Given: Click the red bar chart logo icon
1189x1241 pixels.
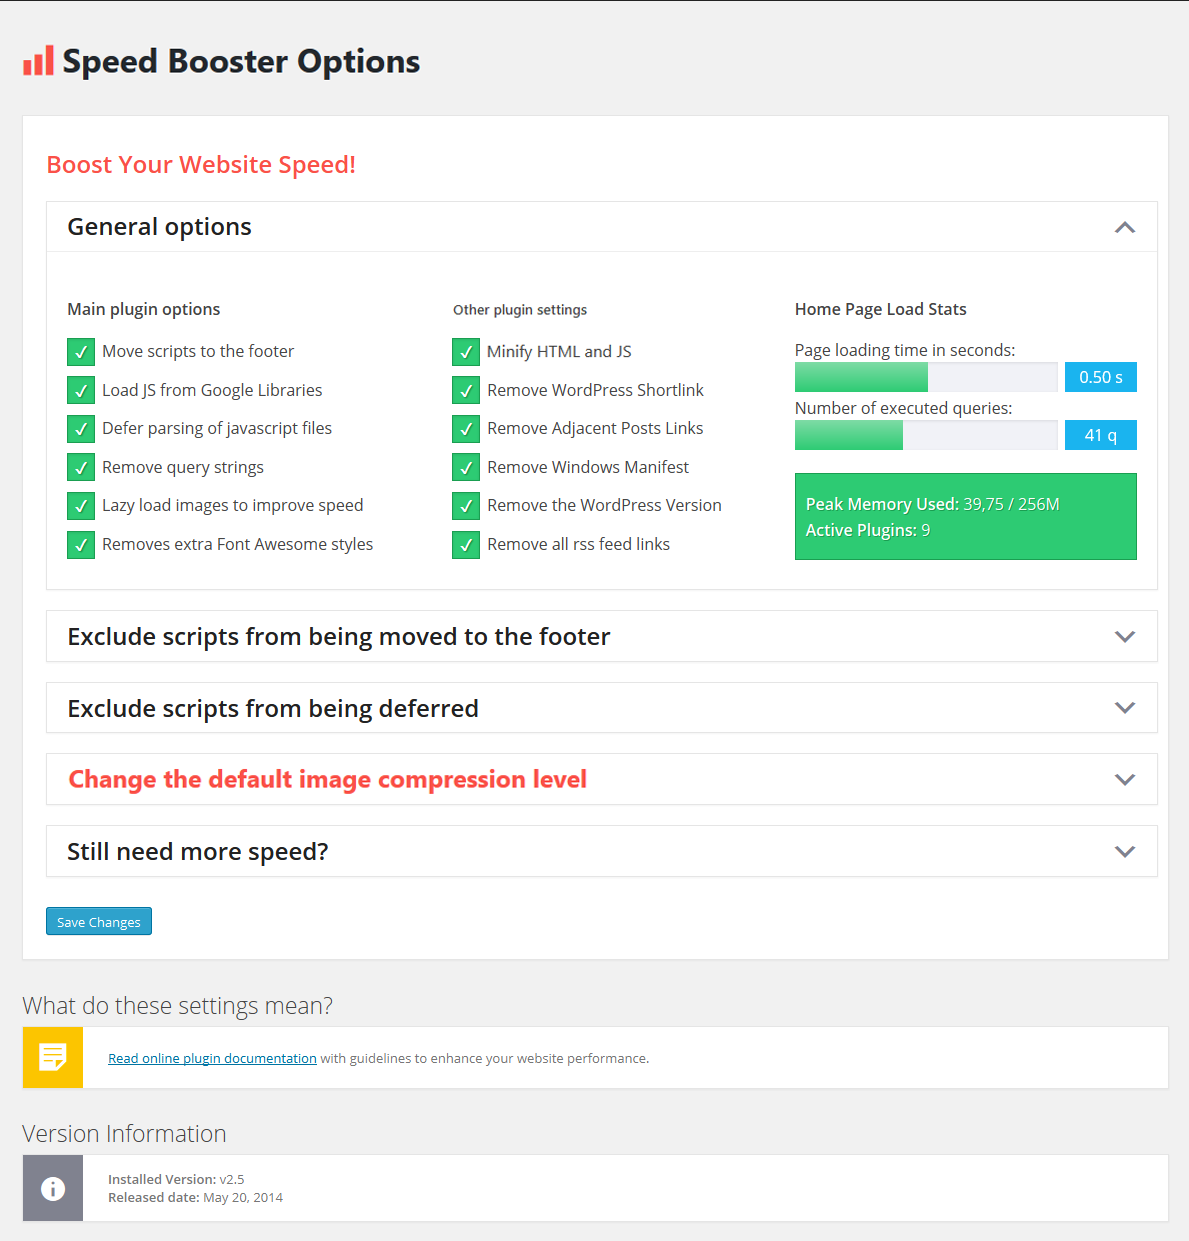Looking at the screenshot, I should pos(38,61).
